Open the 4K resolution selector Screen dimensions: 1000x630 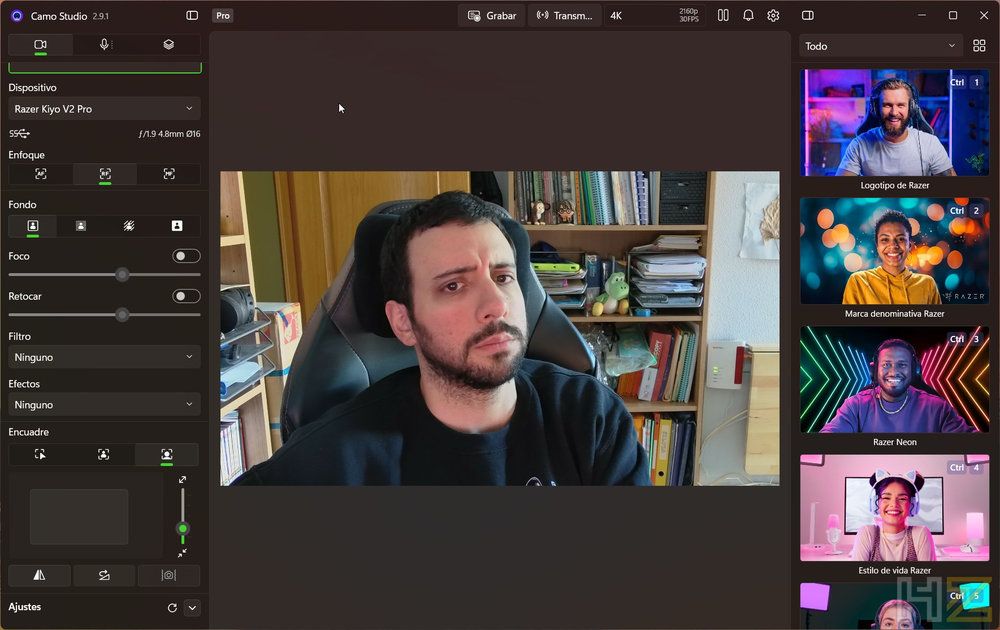pyautogui.click(x=654, y=16)
